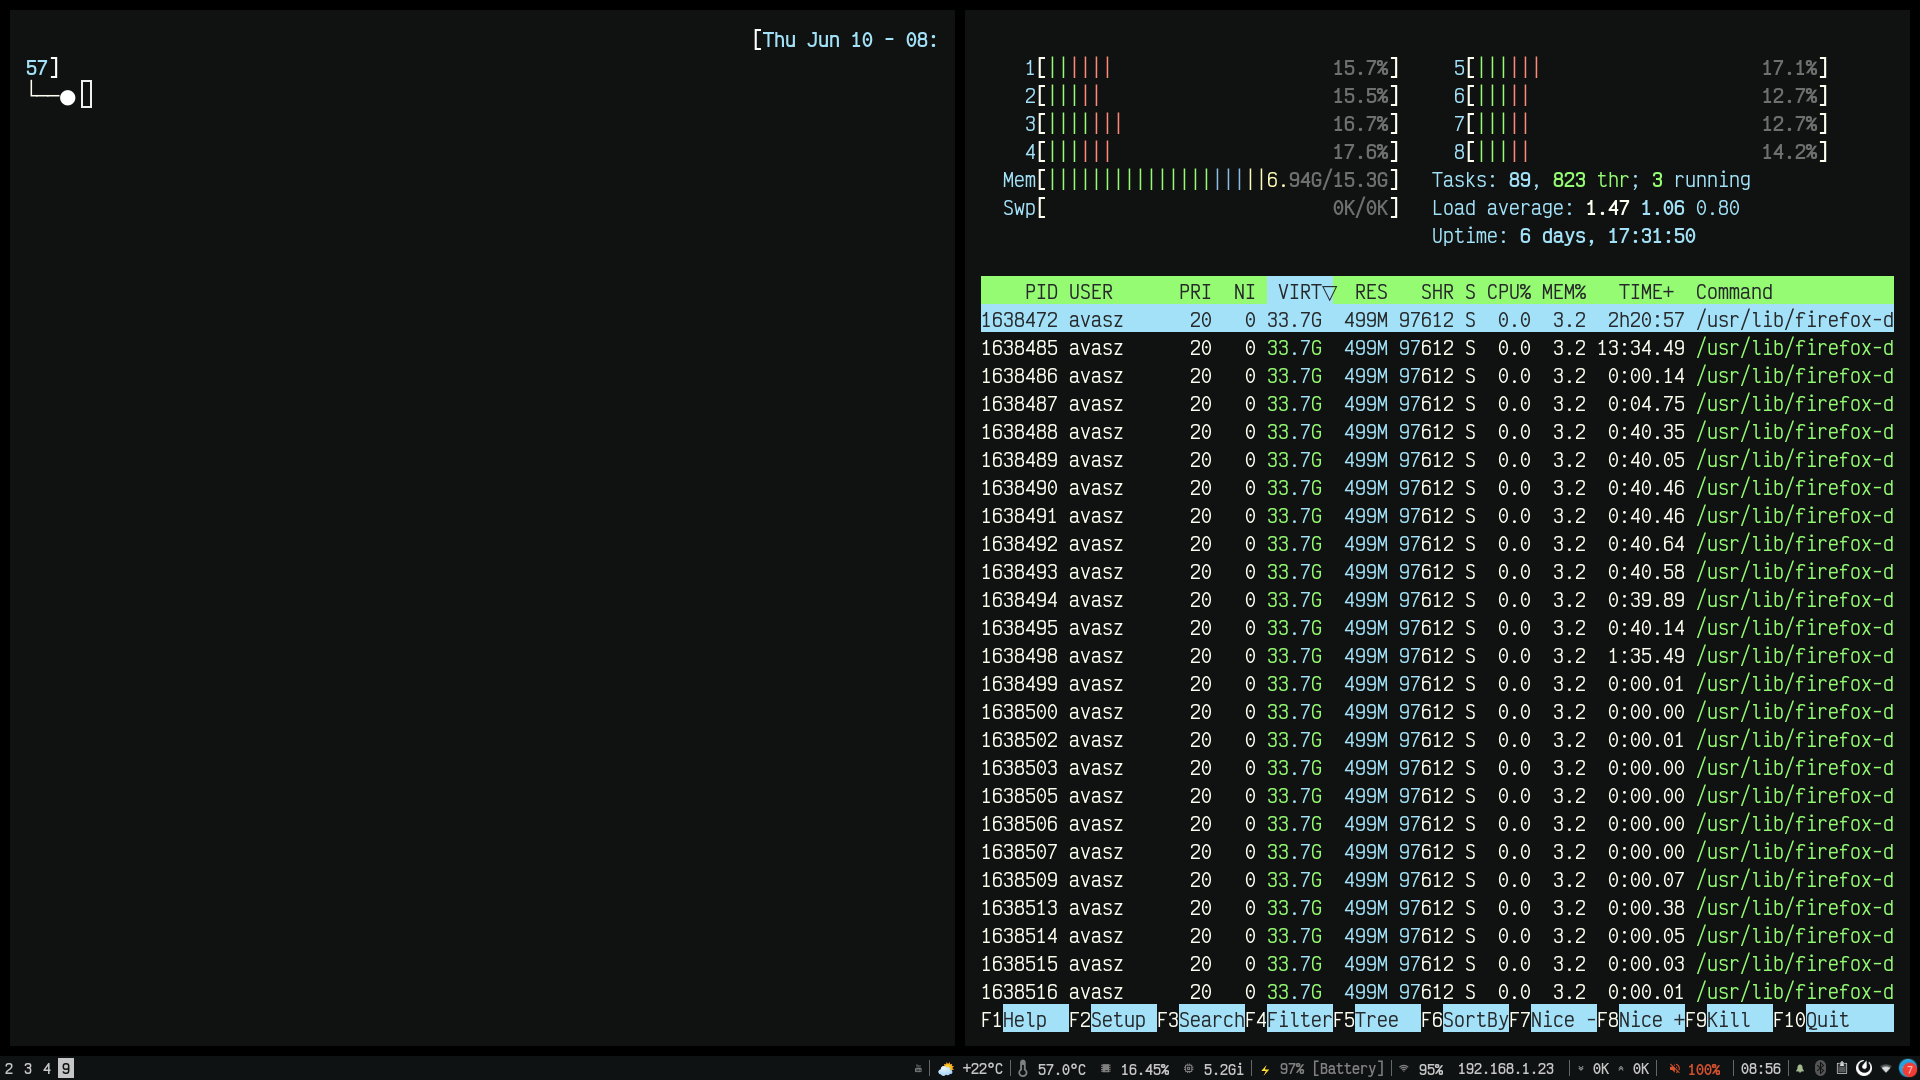Screen dimensions: 1920x1080
Task: Sort by the PID column header
Action: [1041, 292]
